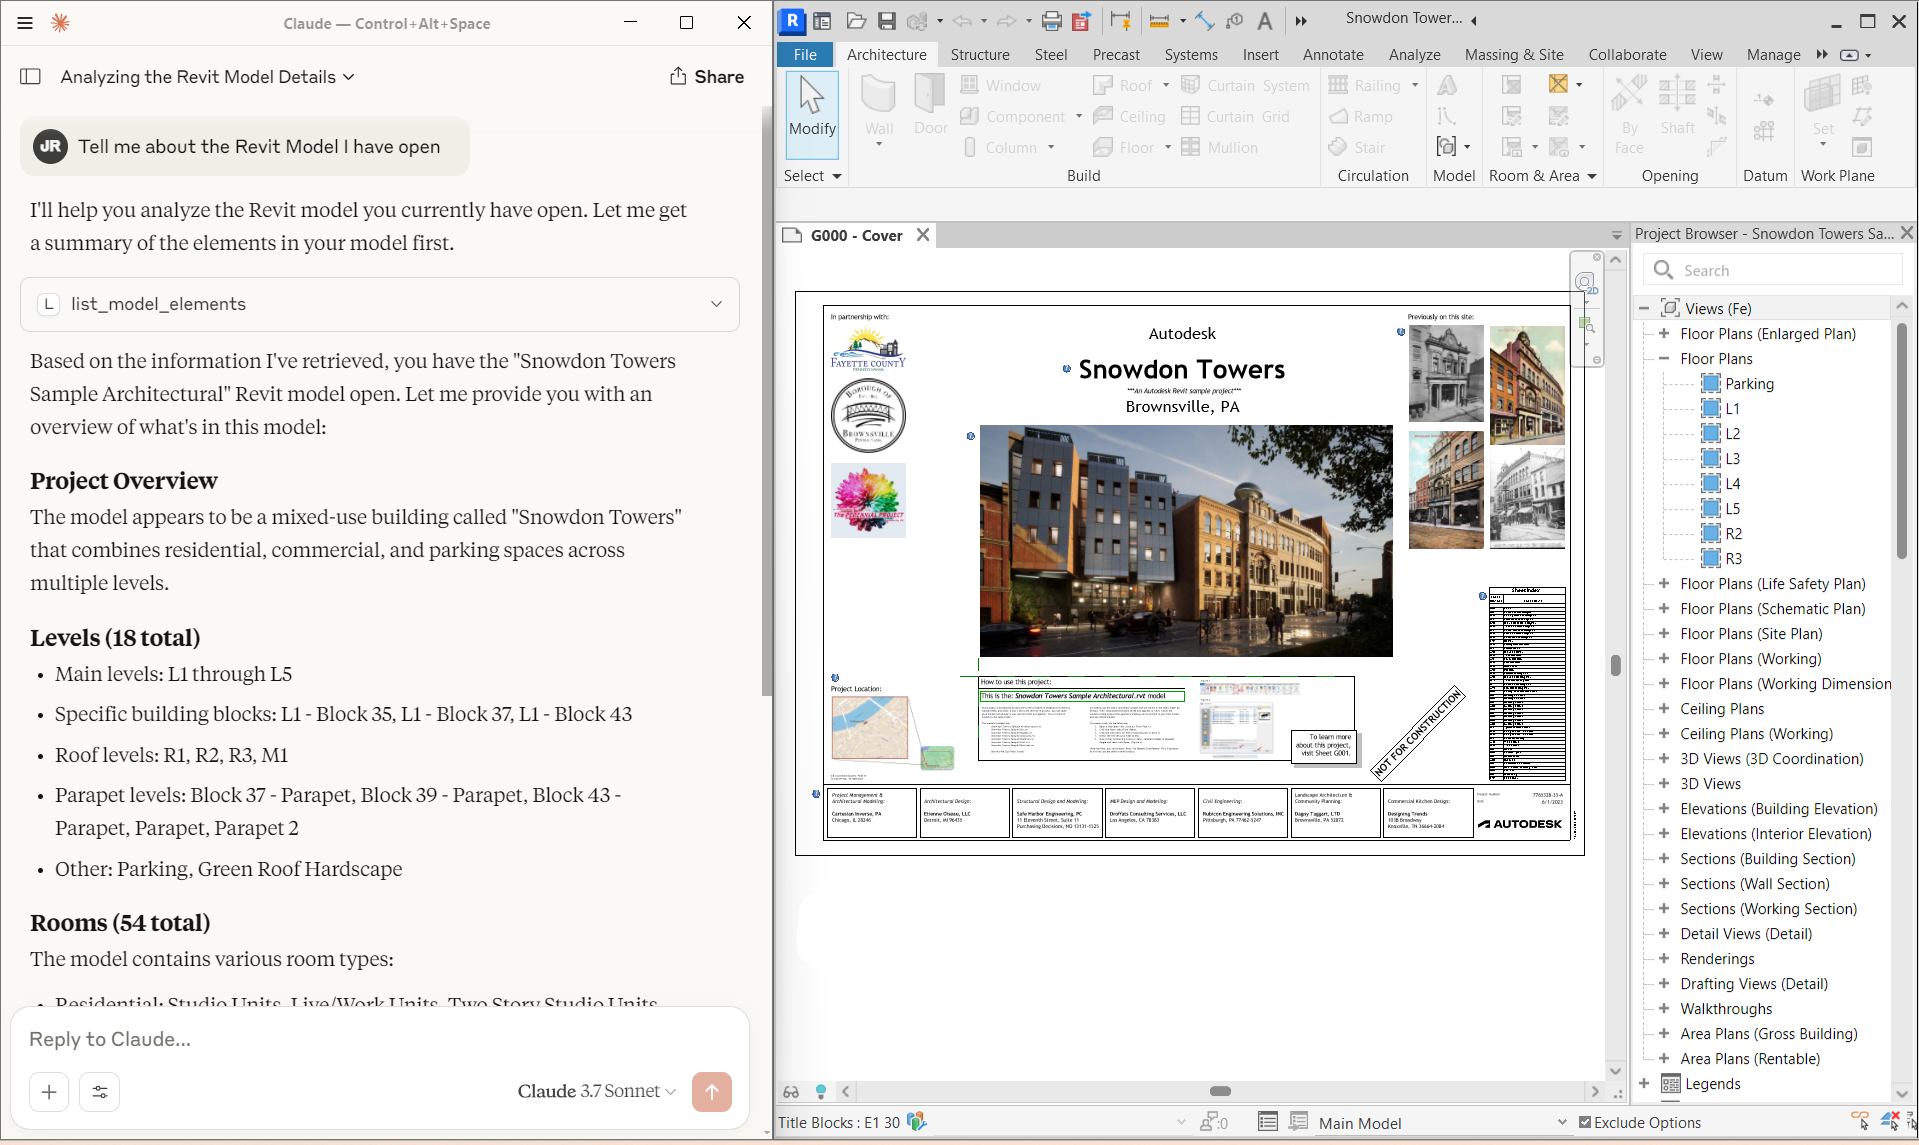The width and height of the screenshot is (1919, 1145).
Task: Click the Project Browser Search field
Action: 1774,270
